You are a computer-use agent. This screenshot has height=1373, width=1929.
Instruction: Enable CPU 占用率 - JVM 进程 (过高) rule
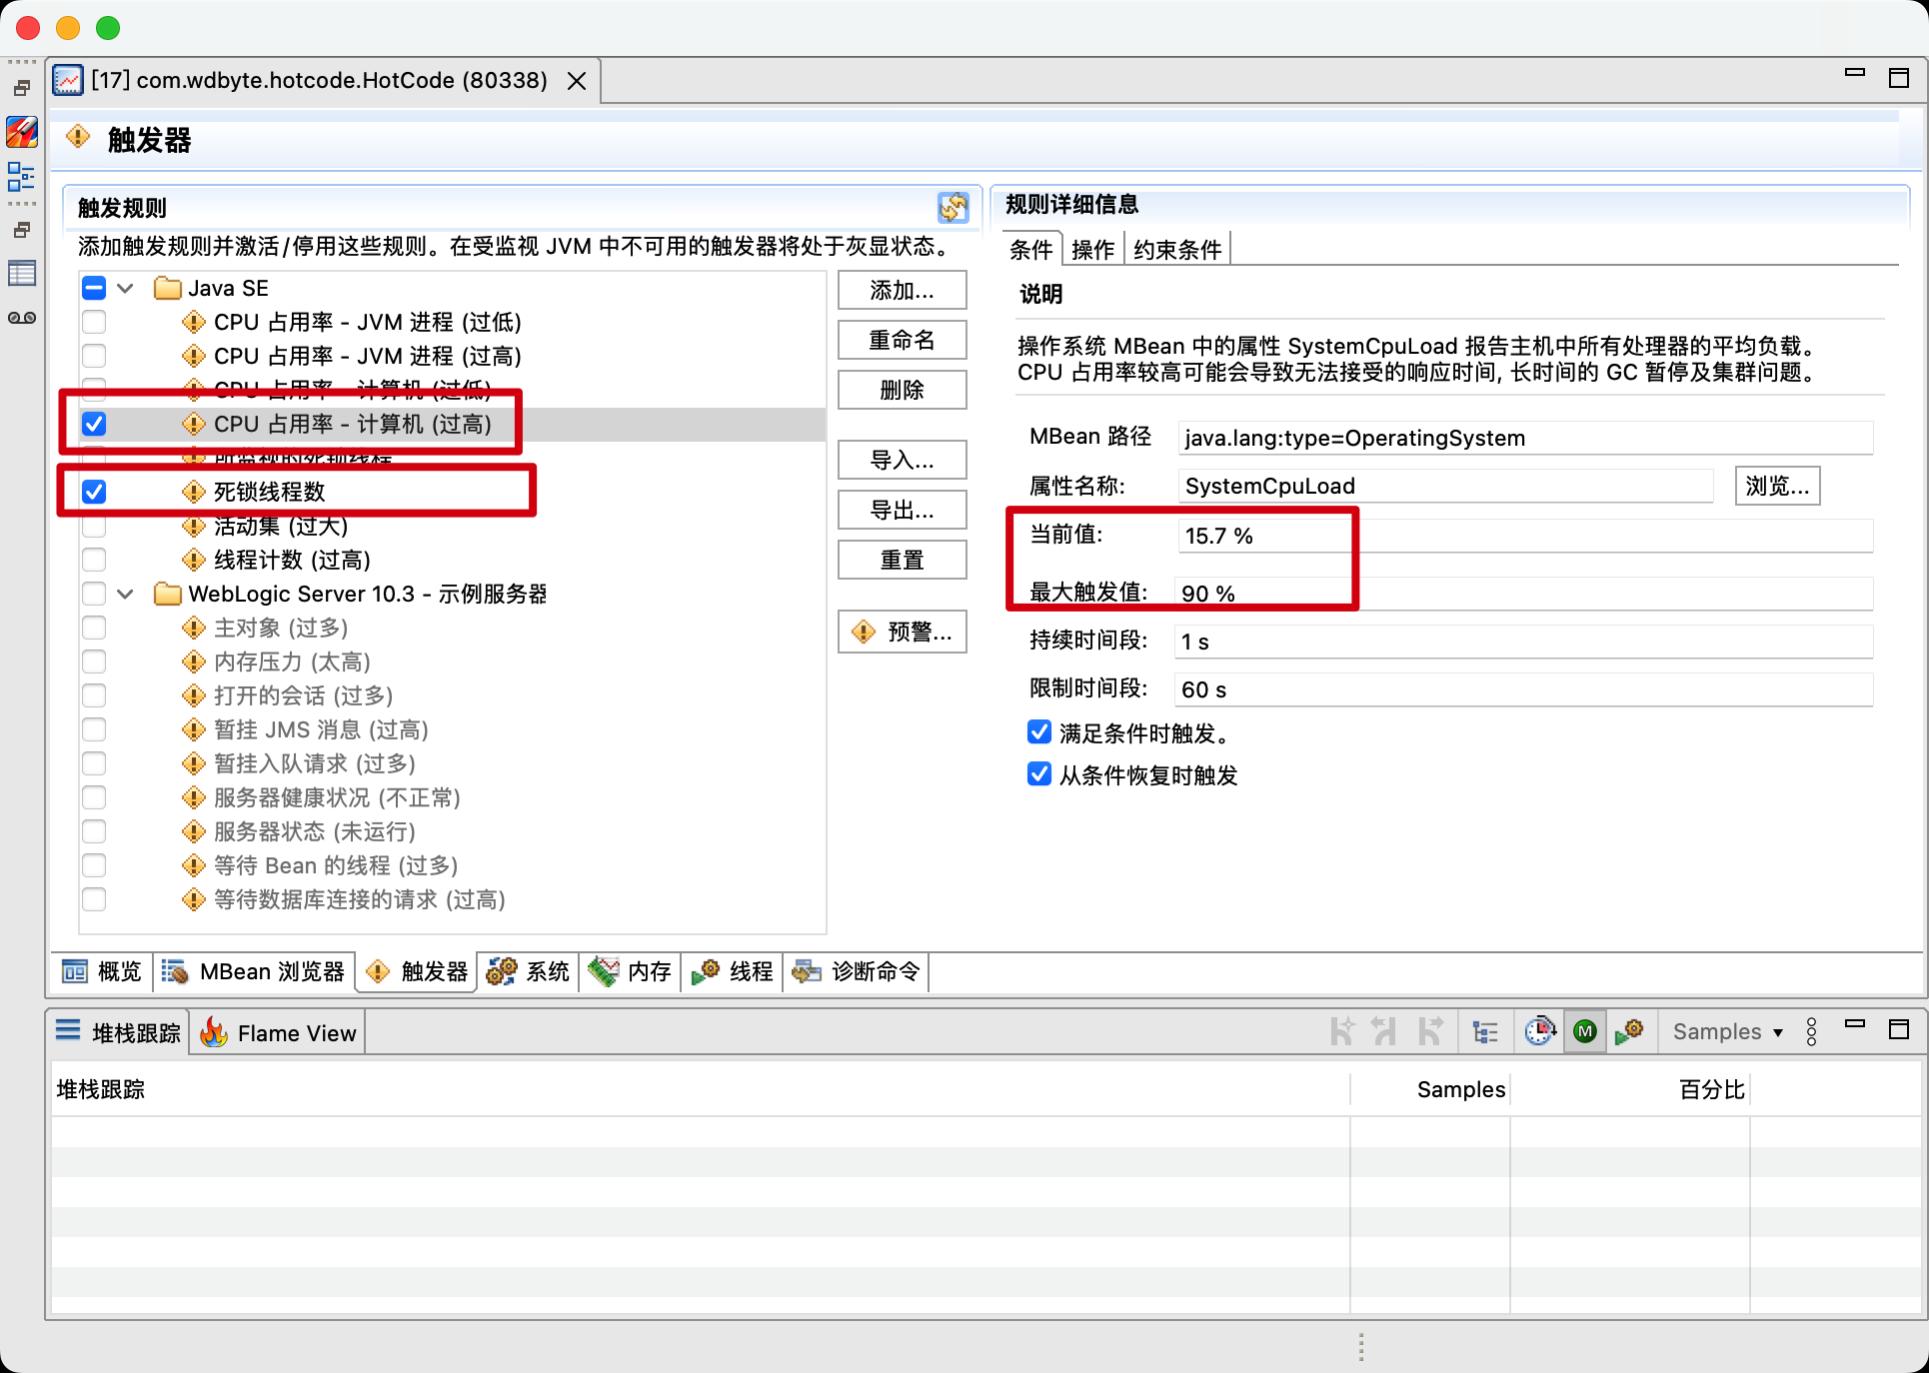pyautogui.click(x=94, y=356)
